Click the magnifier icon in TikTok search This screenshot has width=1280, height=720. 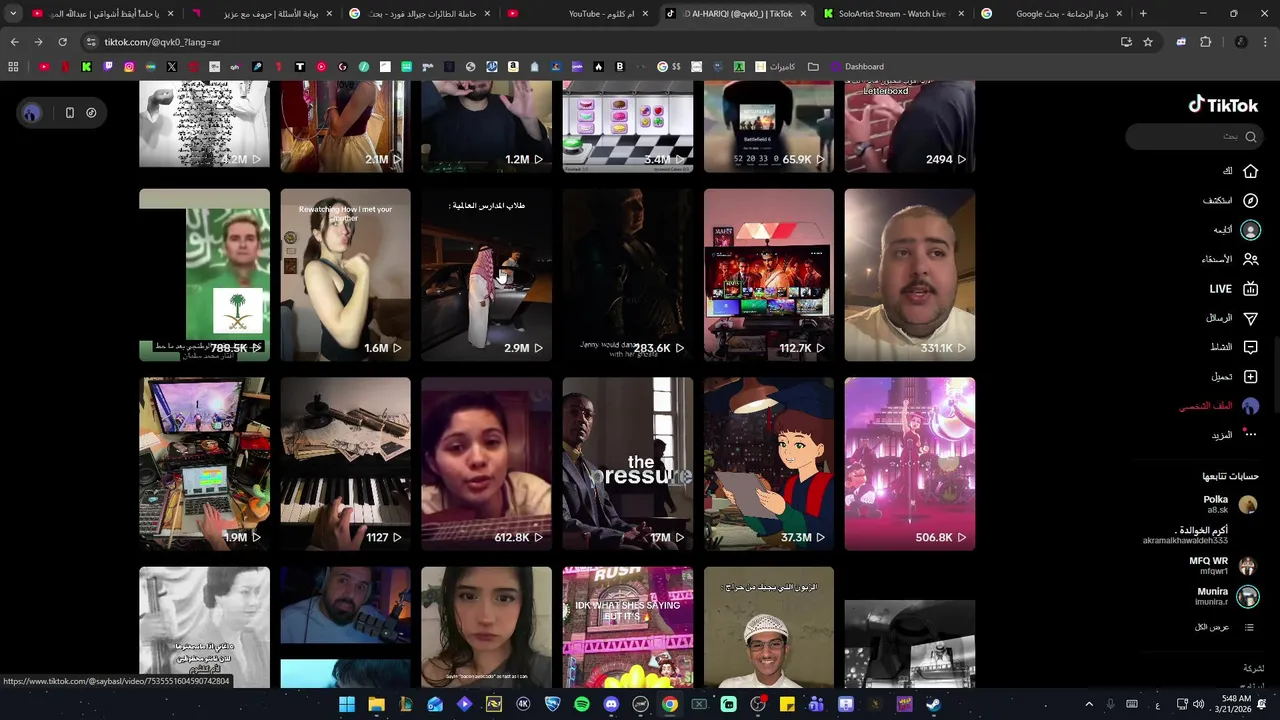coord(1250,136)
